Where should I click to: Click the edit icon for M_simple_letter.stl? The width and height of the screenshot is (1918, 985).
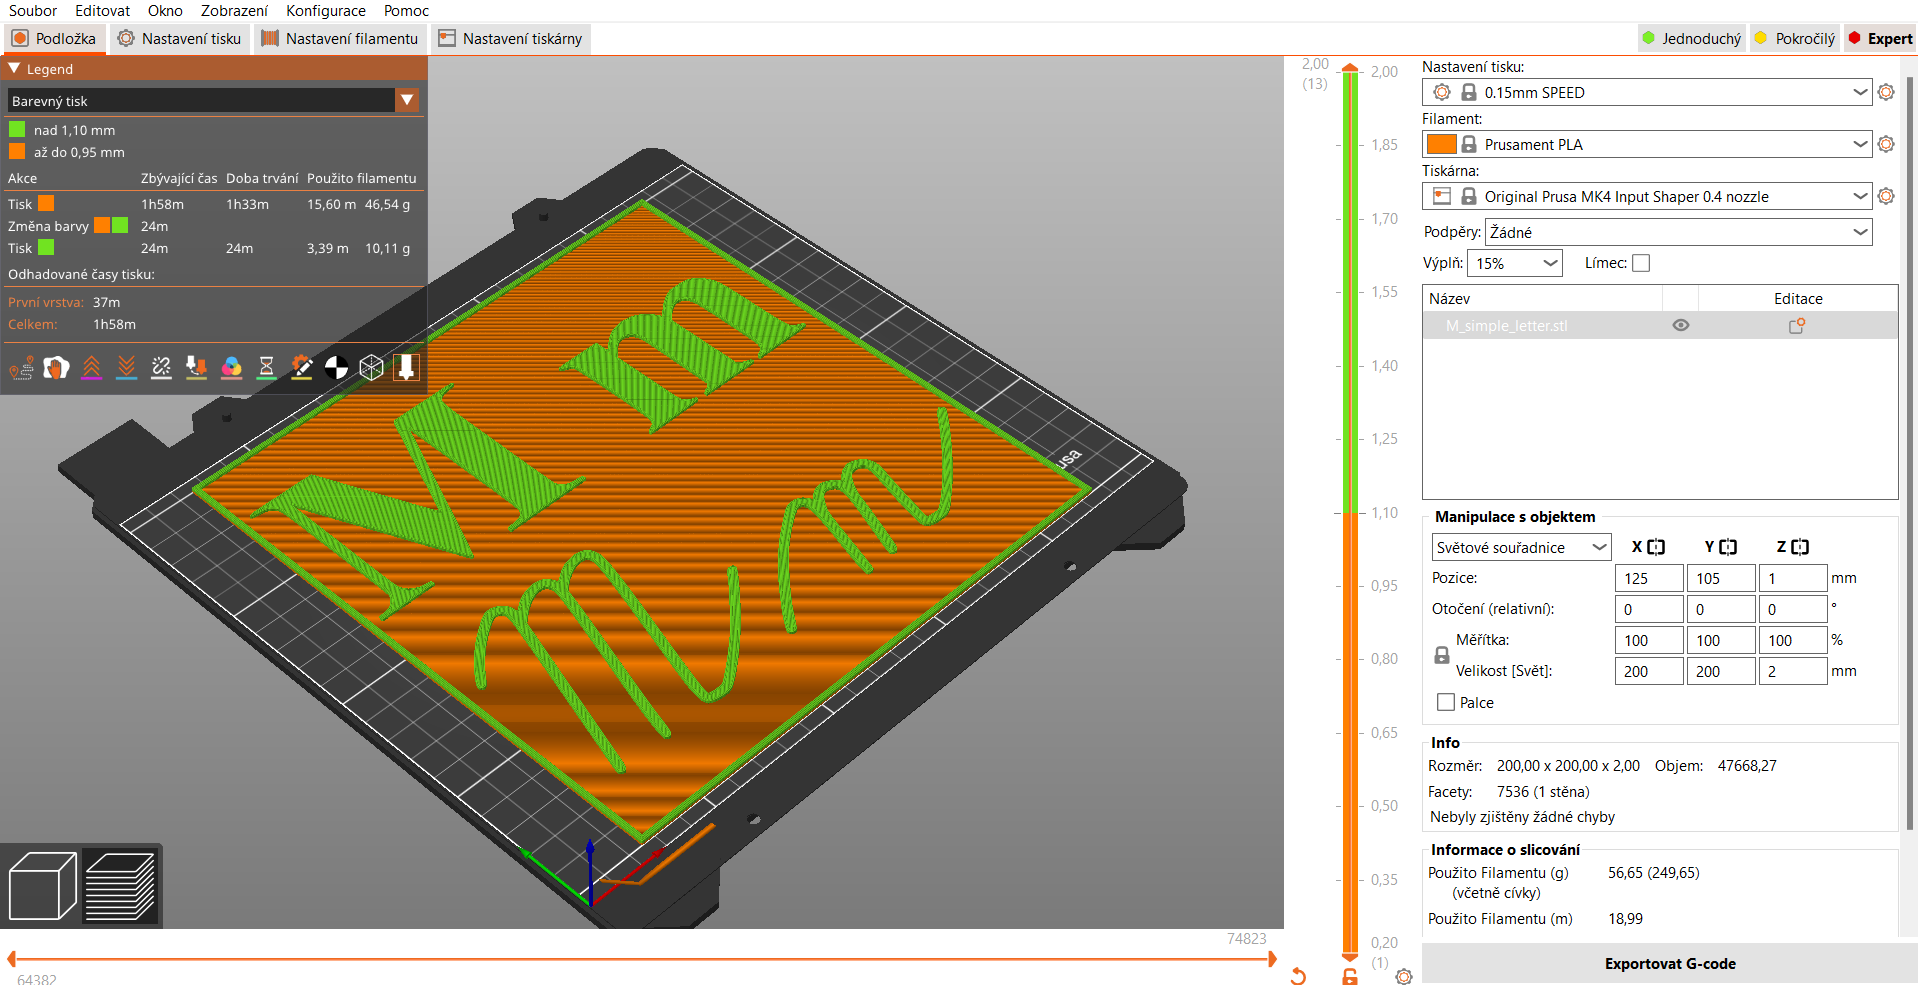1797,326
